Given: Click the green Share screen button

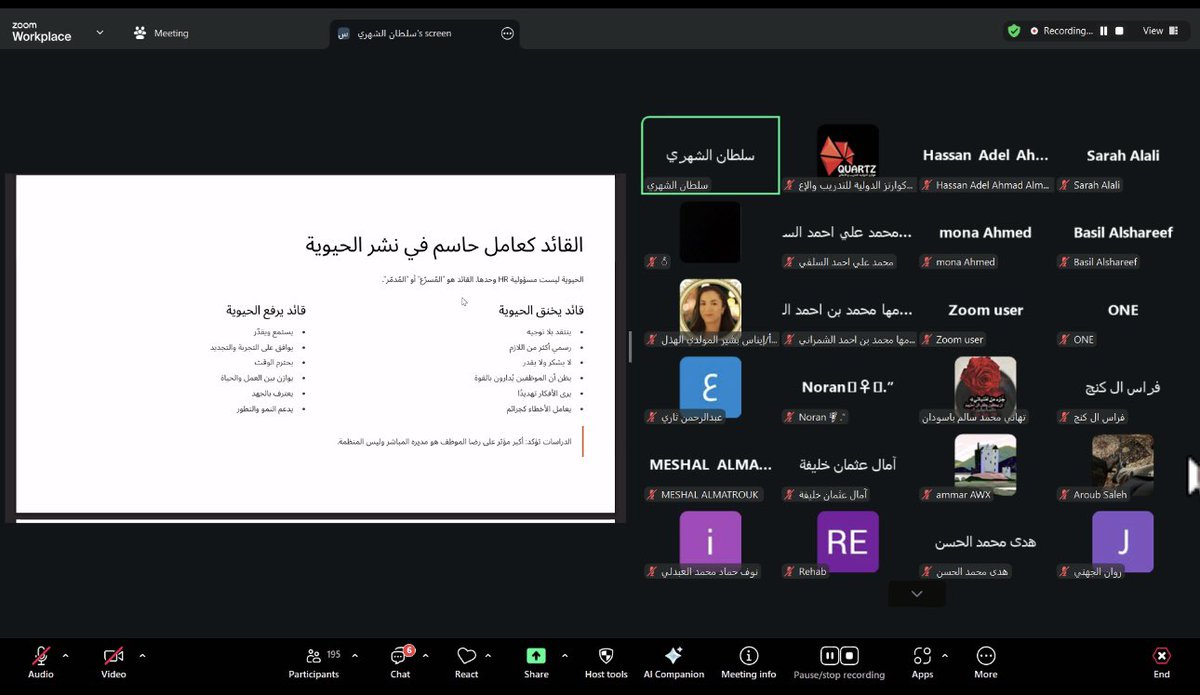Looking at the screenshot, I should coord(536,662).
